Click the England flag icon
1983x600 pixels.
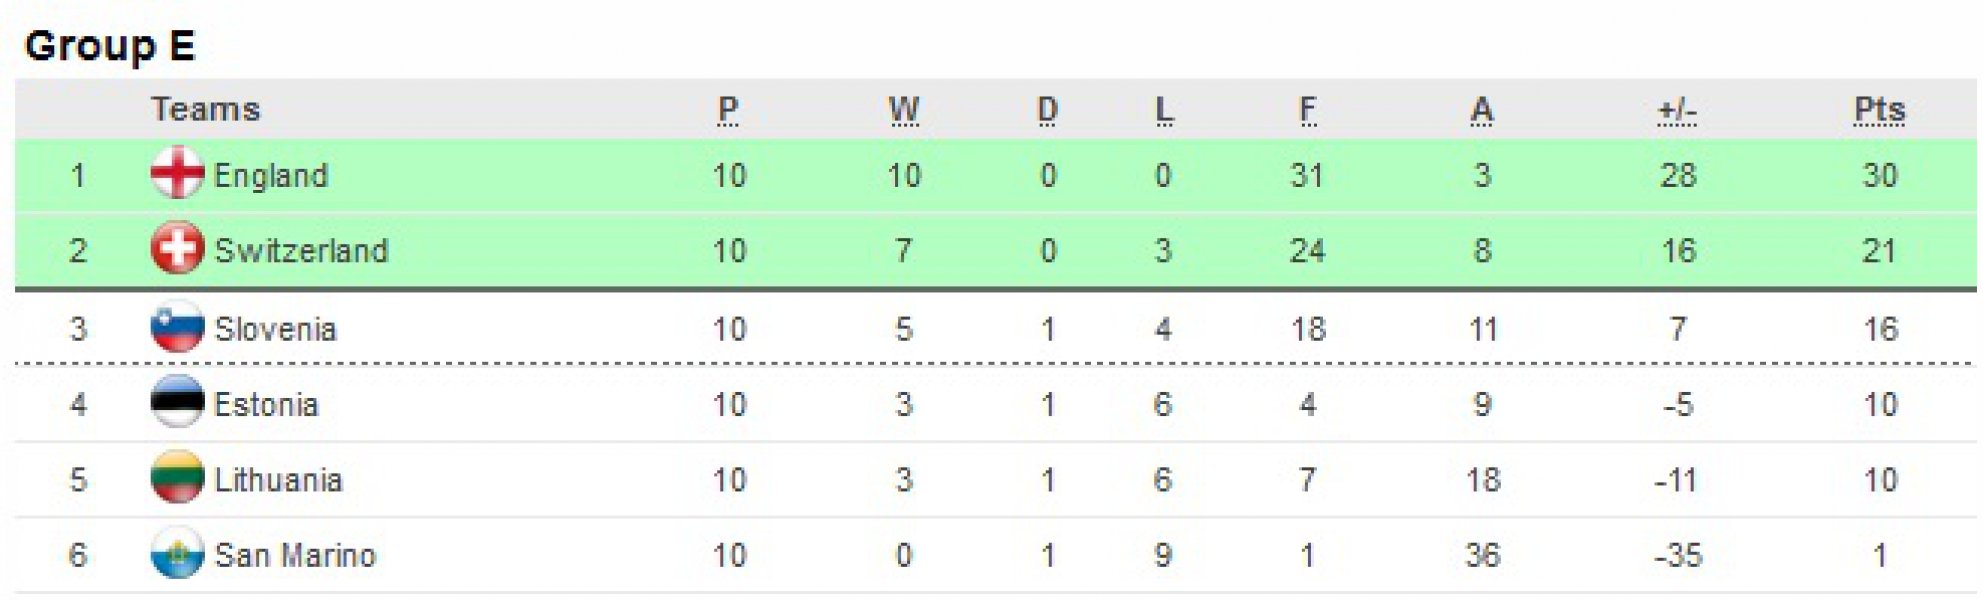click(x=177, y=173)
